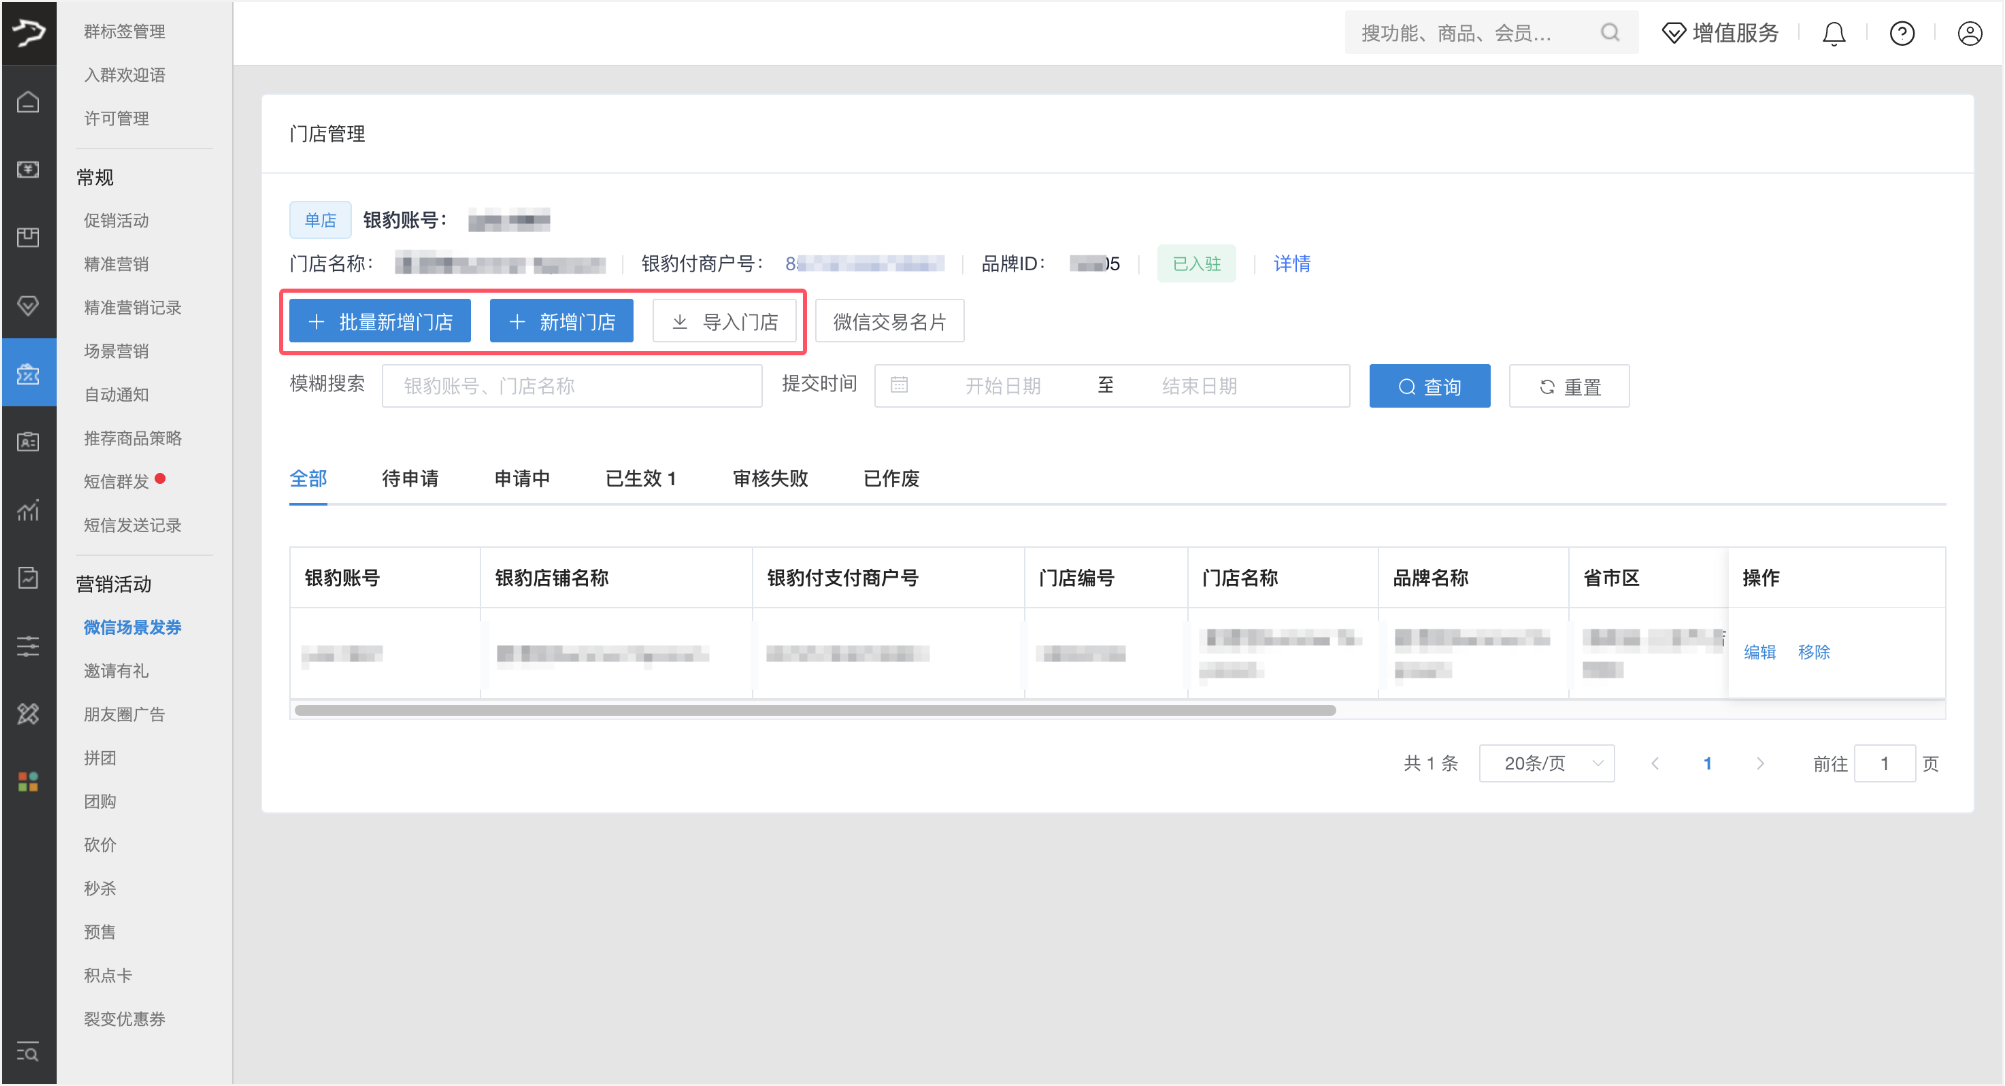Click the home icon in left sidebar
2005x1086 pixels.
(x=28, y=102)
